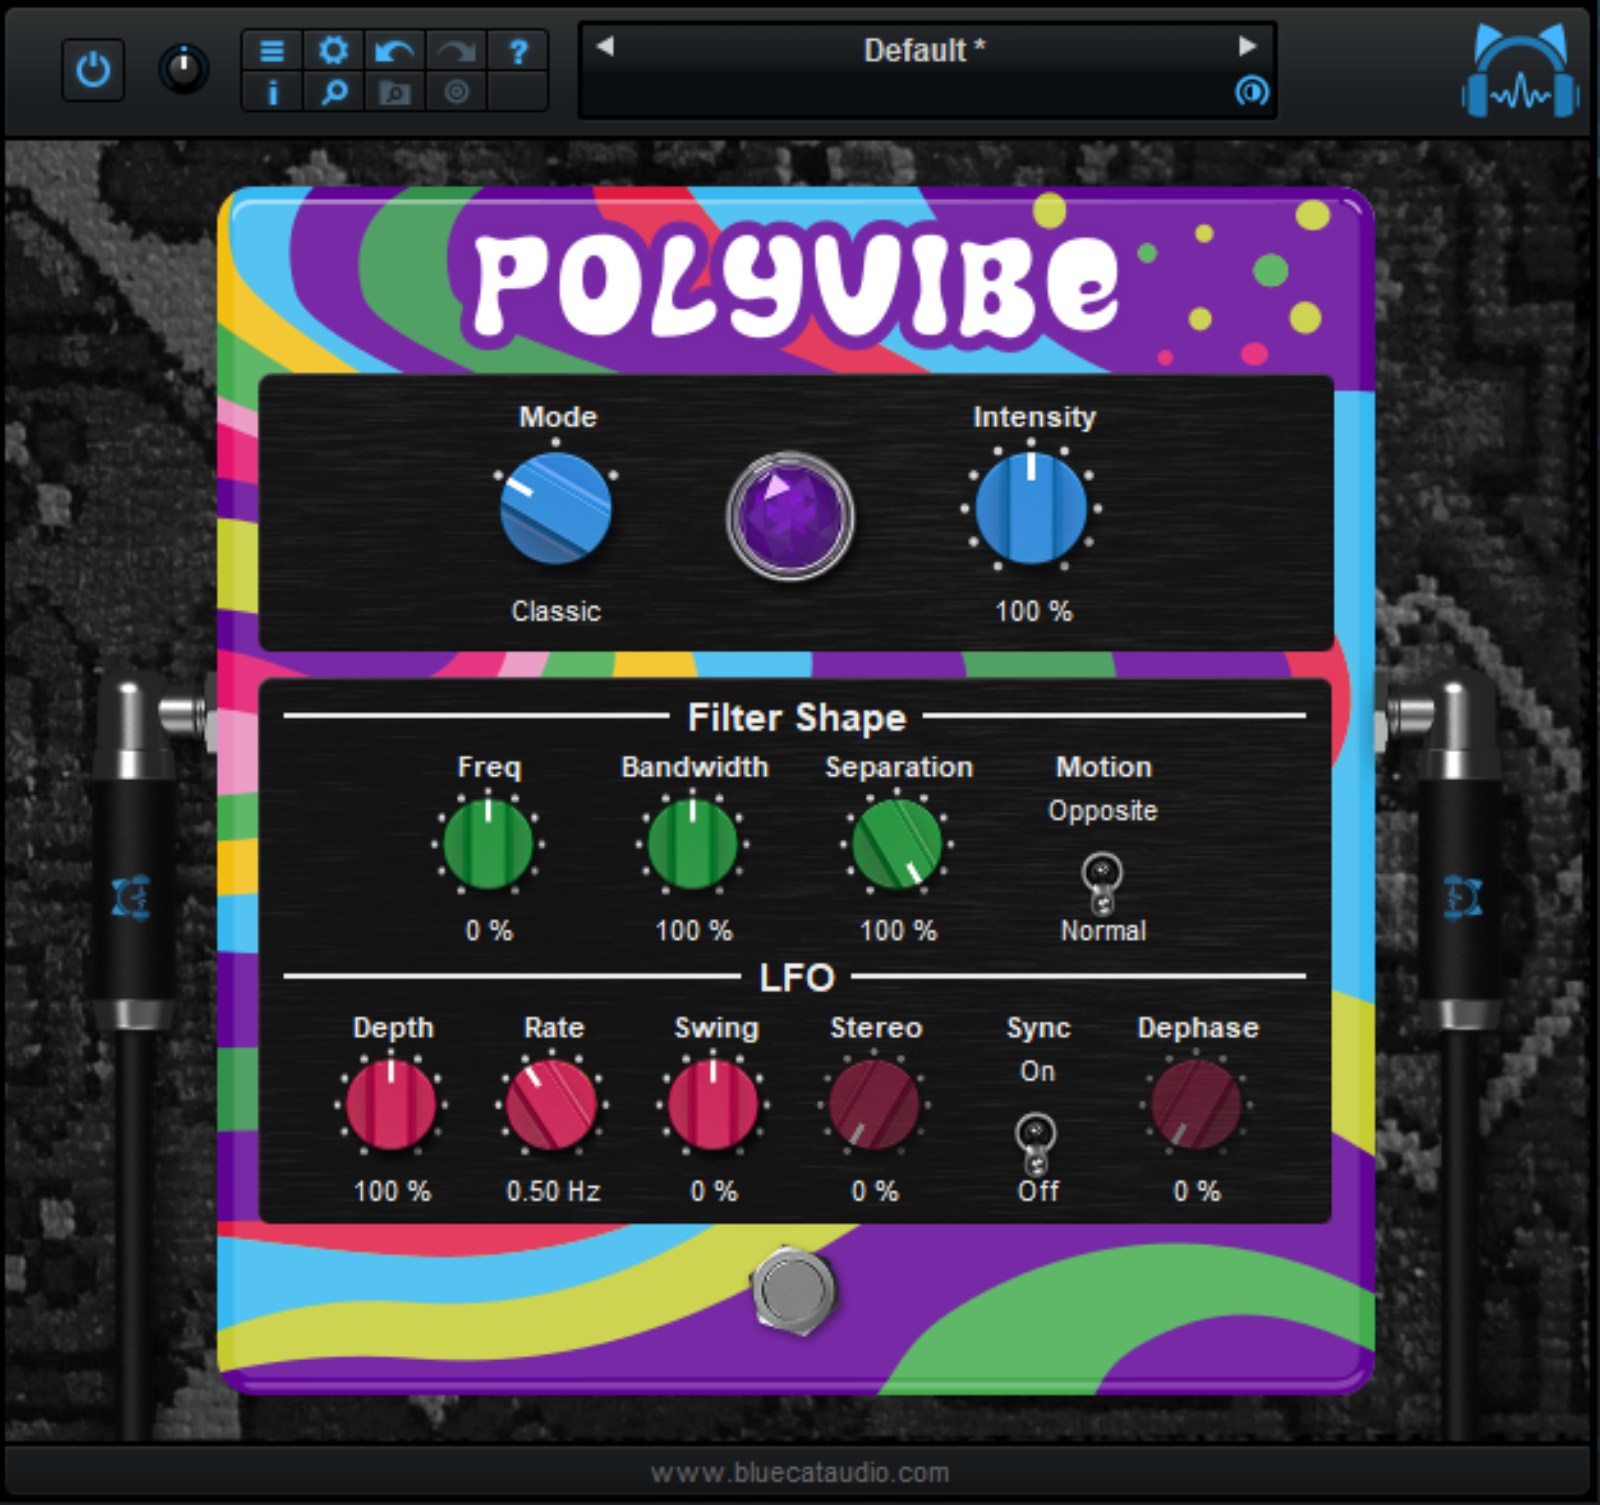Toggle the plugin power button
Screen dimensions: 1600x1505
click(x=92, y=68)
